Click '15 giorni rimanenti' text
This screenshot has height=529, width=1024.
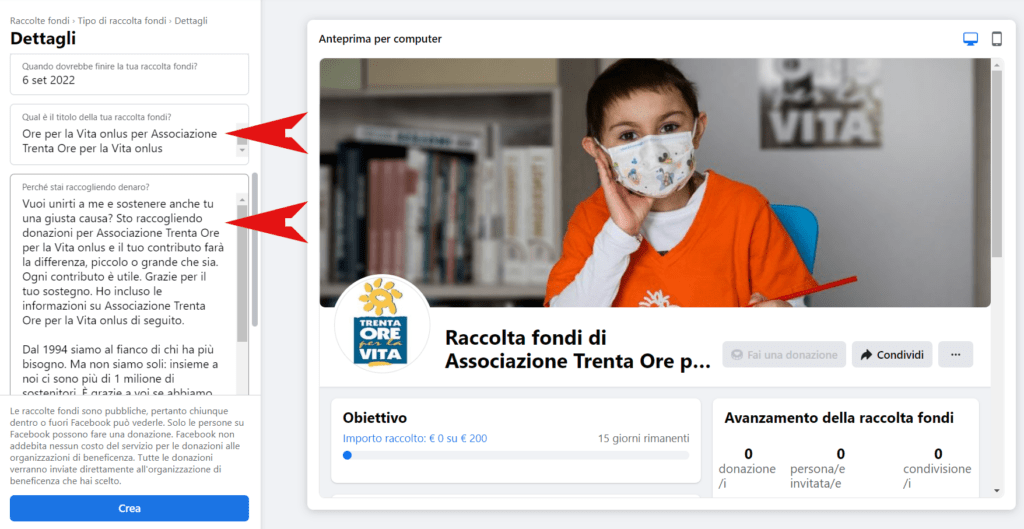[643, 438]
